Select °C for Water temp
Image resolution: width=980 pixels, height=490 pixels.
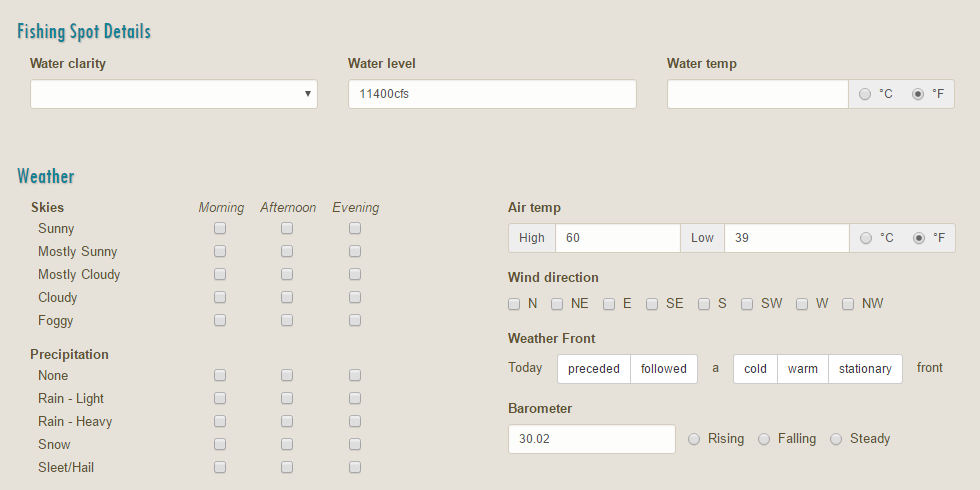pos(865,94)
